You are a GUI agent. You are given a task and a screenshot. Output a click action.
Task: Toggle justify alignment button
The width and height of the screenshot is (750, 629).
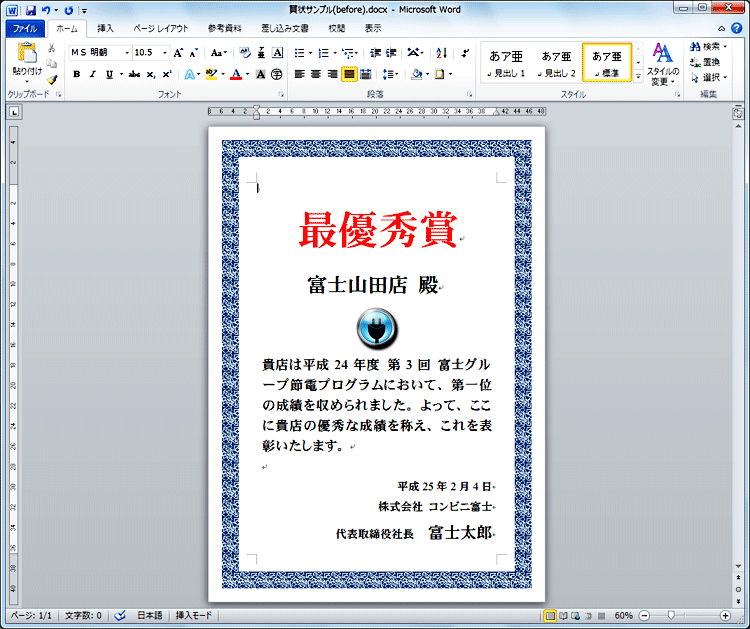pyautogui.click(x=349, y=74)
